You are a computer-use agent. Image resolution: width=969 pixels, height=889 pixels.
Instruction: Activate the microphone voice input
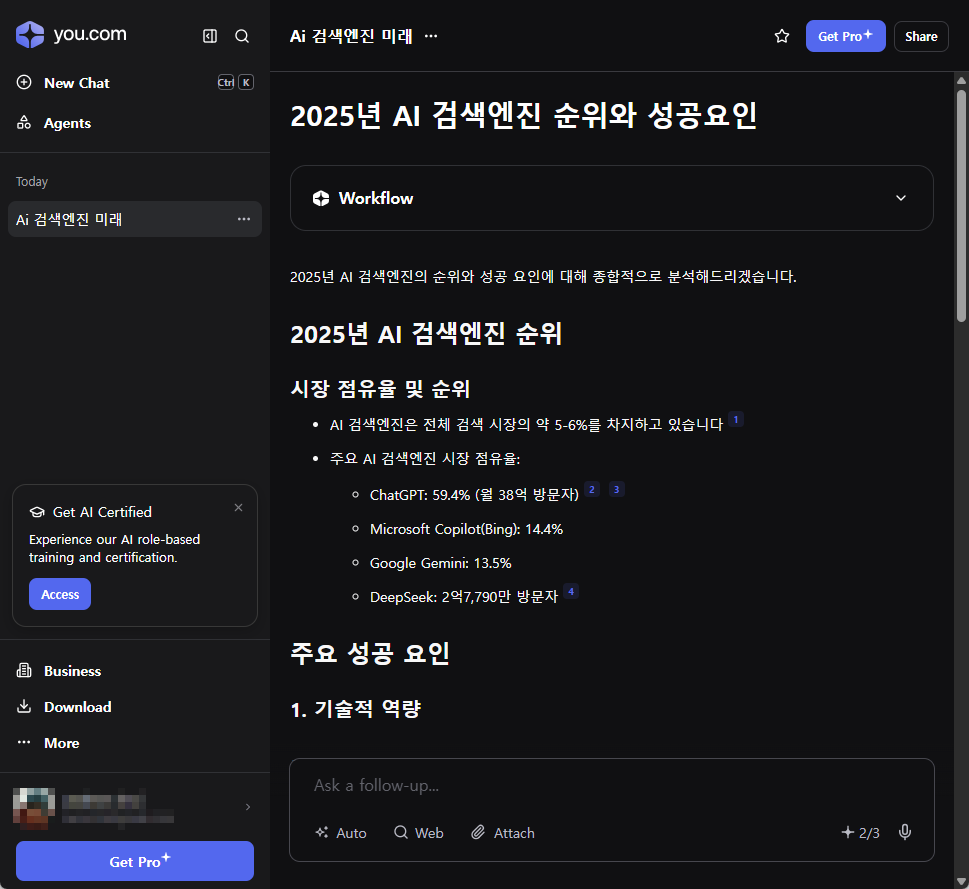coord(905,832)
